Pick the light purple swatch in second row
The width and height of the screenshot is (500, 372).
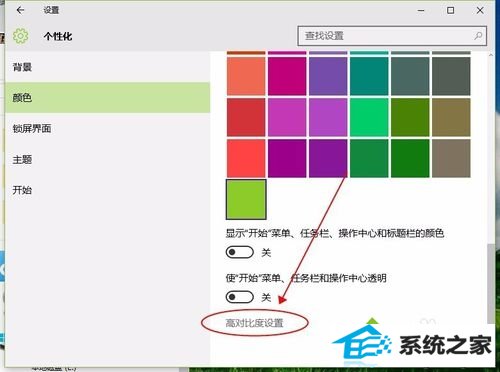click(x=328, y=117)
